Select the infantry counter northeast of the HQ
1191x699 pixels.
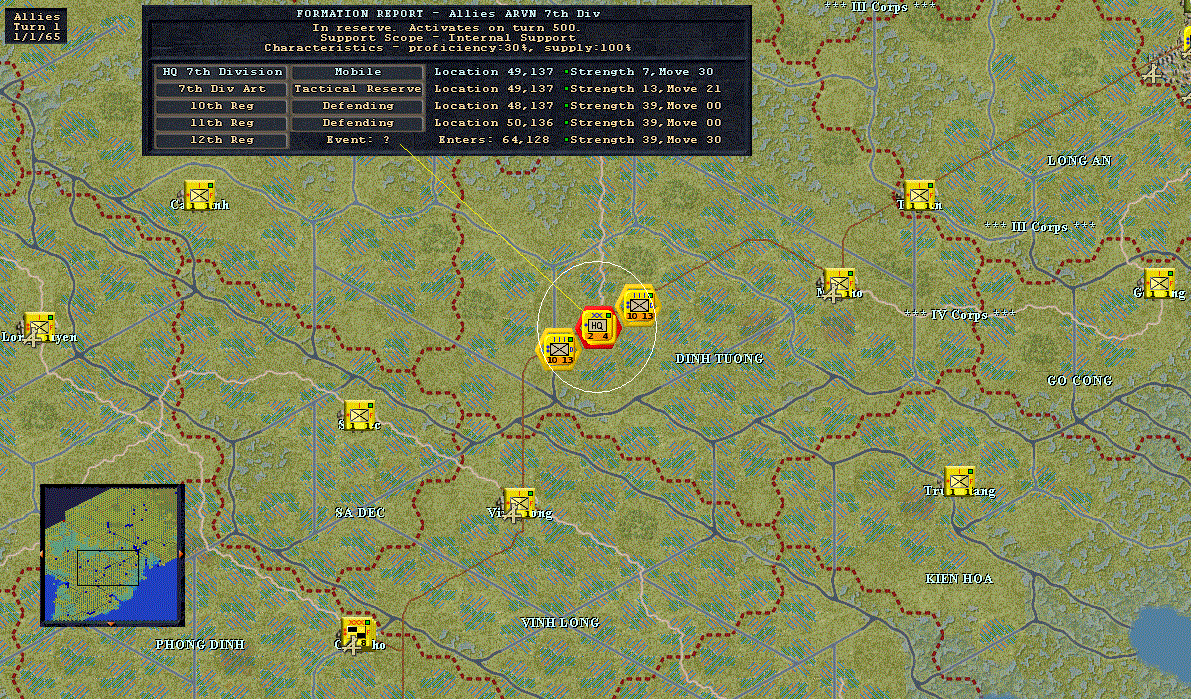pos(638,305)
